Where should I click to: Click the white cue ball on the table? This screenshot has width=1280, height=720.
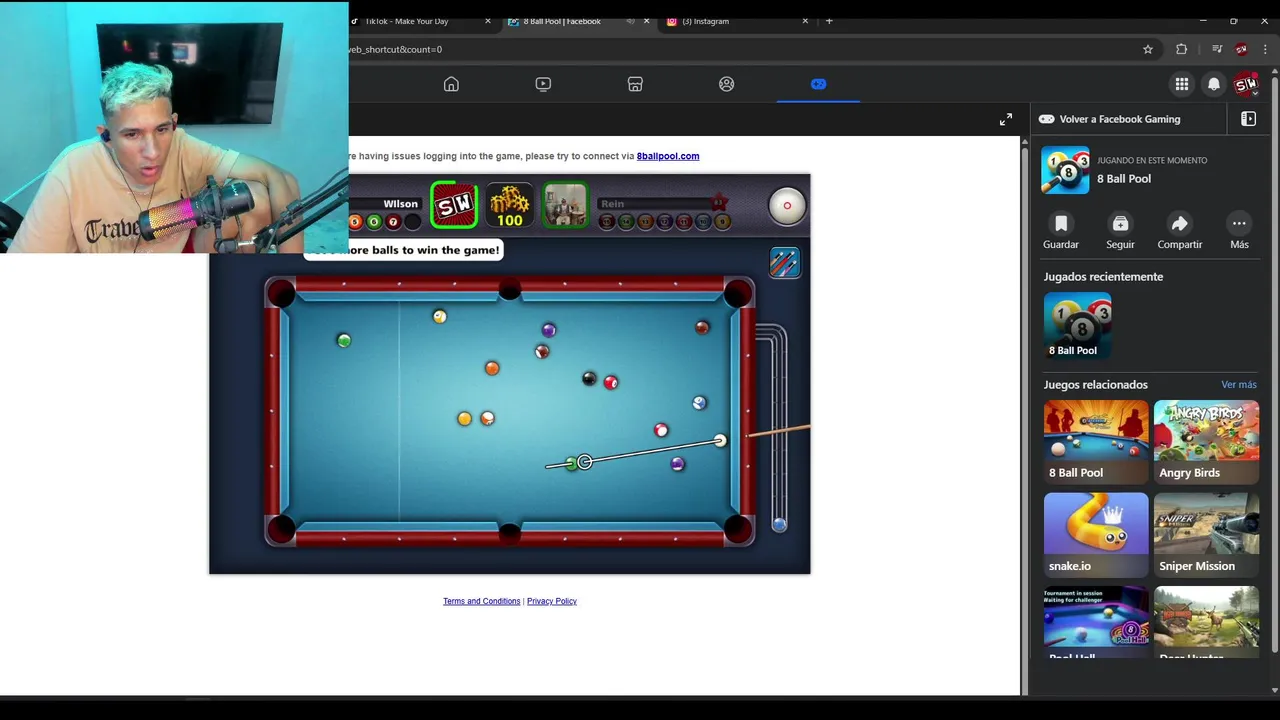[x=720, y=440]
